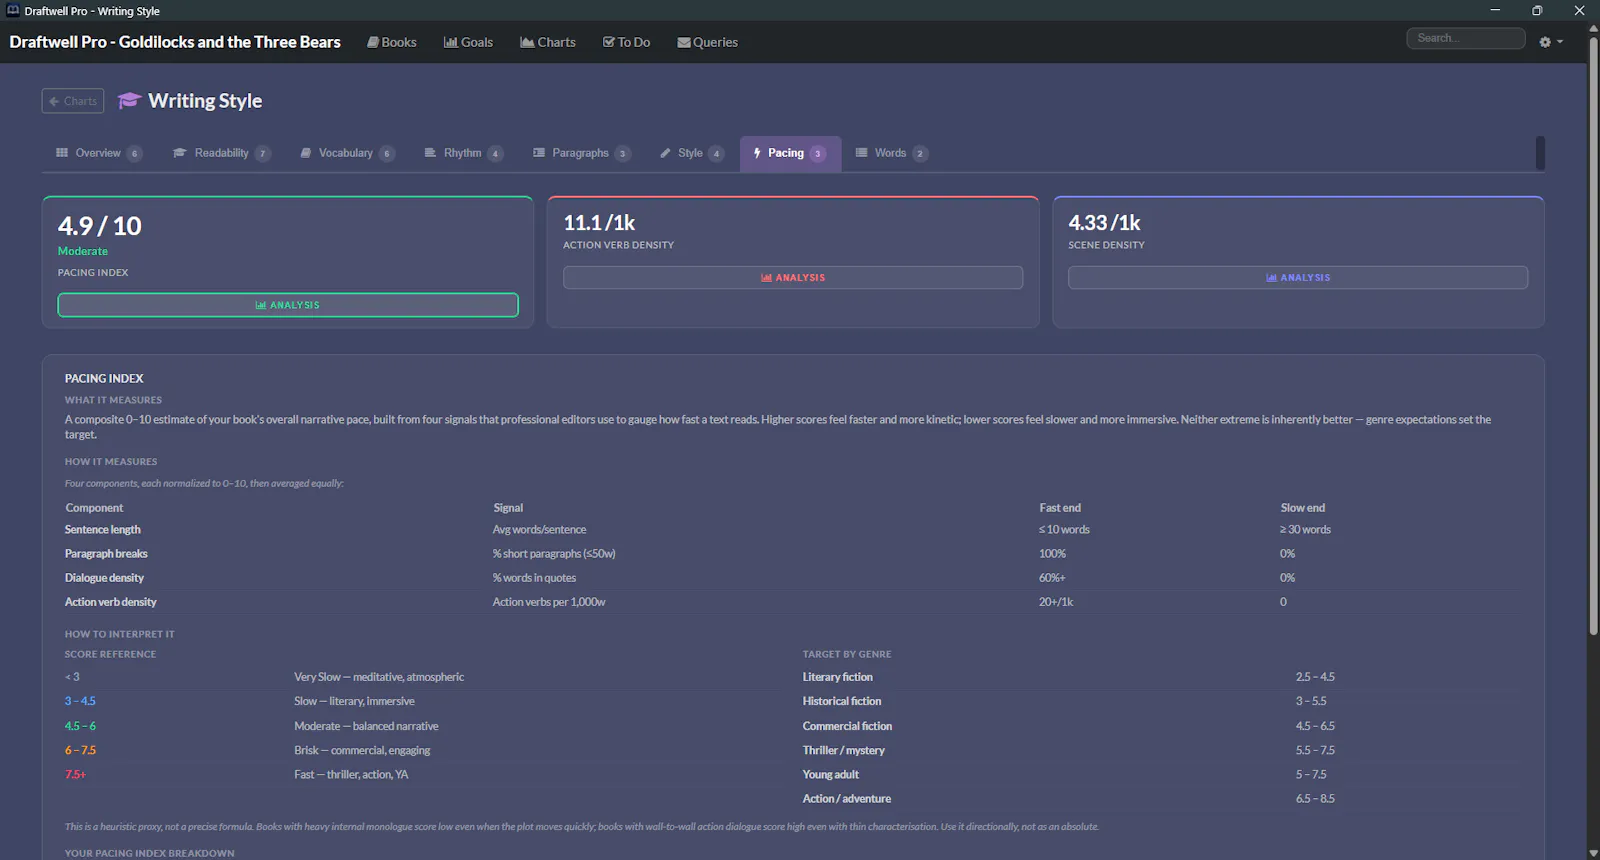Click the Dialogue density component row
The image size is (1600, 860).
click(x=793, y=578)
